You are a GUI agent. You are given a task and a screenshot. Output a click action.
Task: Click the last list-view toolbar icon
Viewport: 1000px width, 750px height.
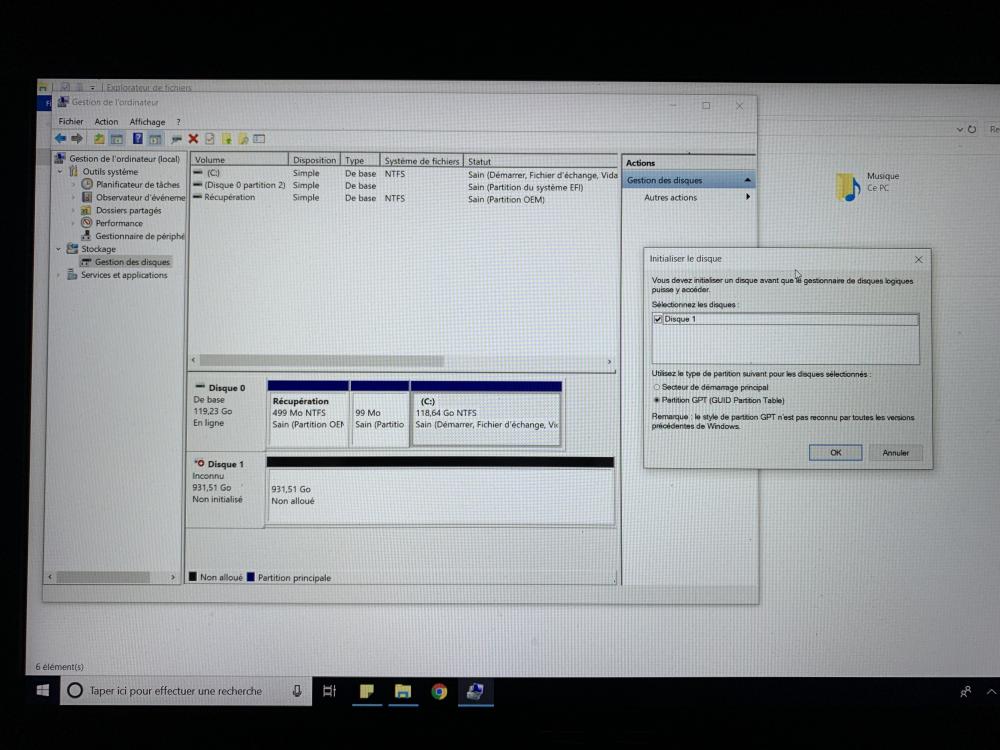click(x=259, y=138)
